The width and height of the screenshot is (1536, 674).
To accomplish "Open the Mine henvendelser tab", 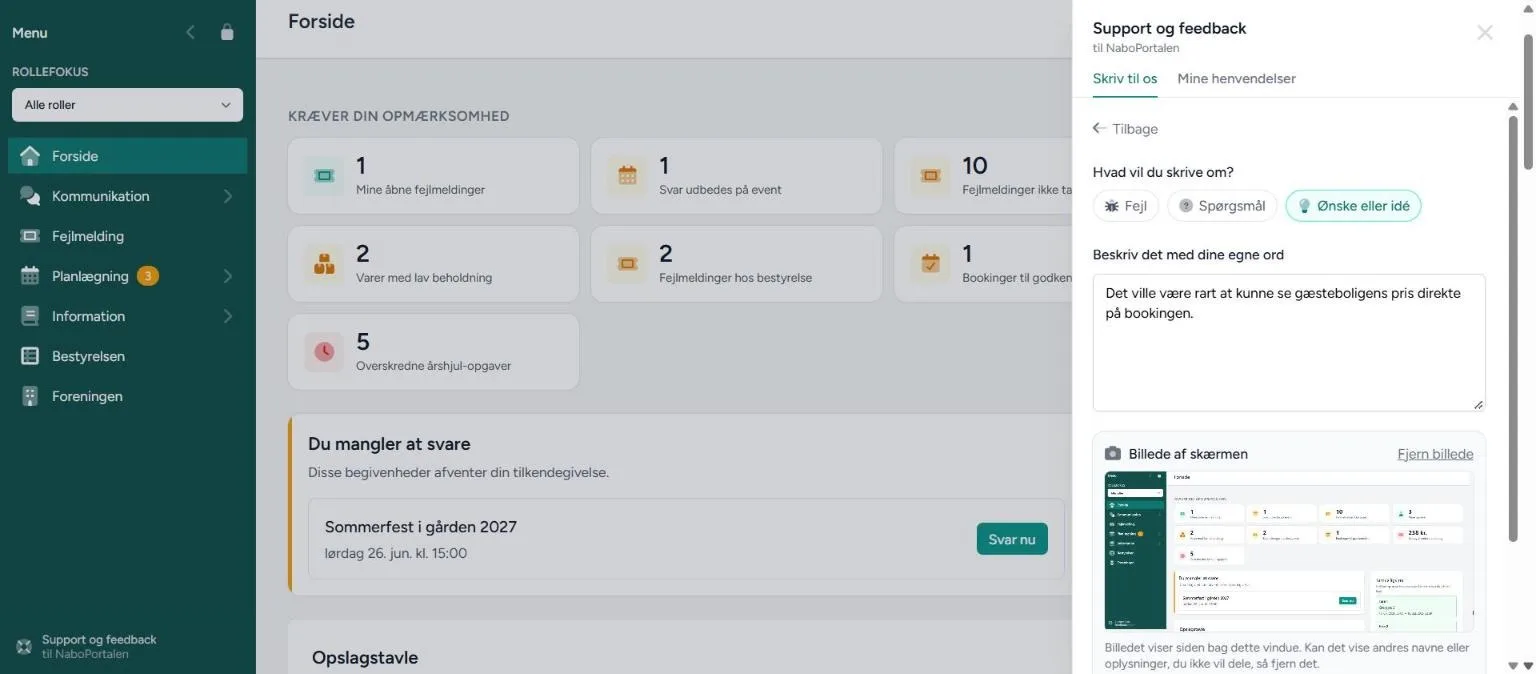I will click(1236, 79).
